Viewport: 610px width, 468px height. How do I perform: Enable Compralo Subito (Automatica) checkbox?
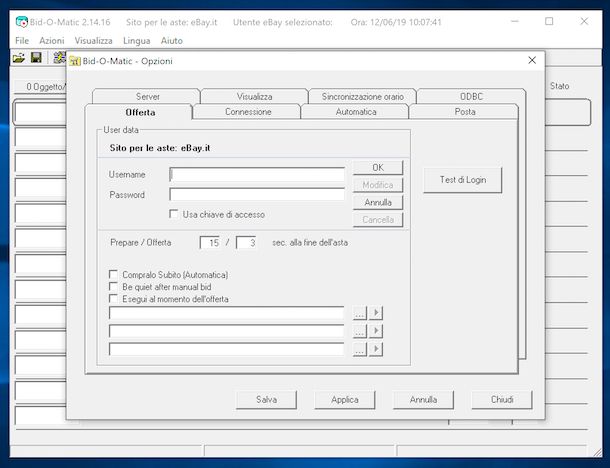coord(113,275)
